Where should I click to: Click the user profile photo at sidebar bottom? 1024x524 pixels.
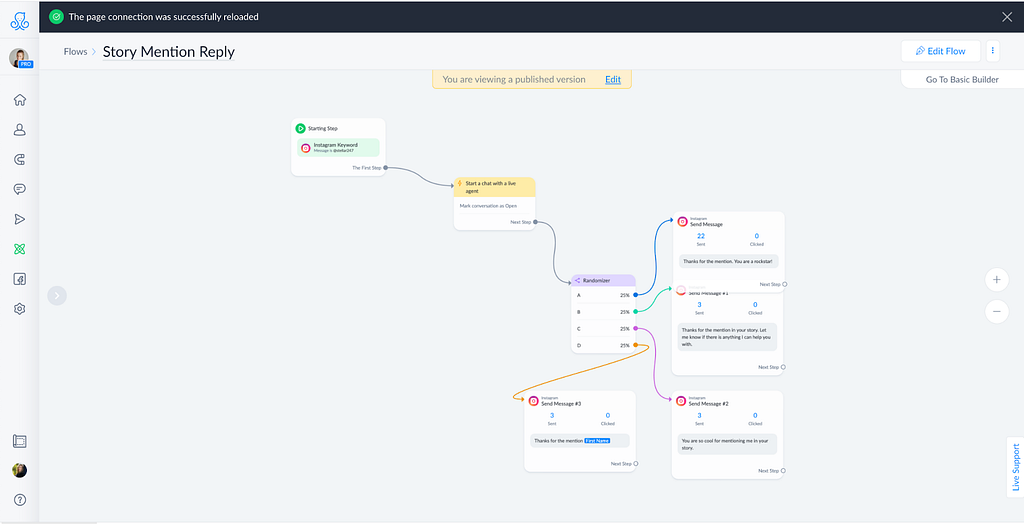[20, 470]
